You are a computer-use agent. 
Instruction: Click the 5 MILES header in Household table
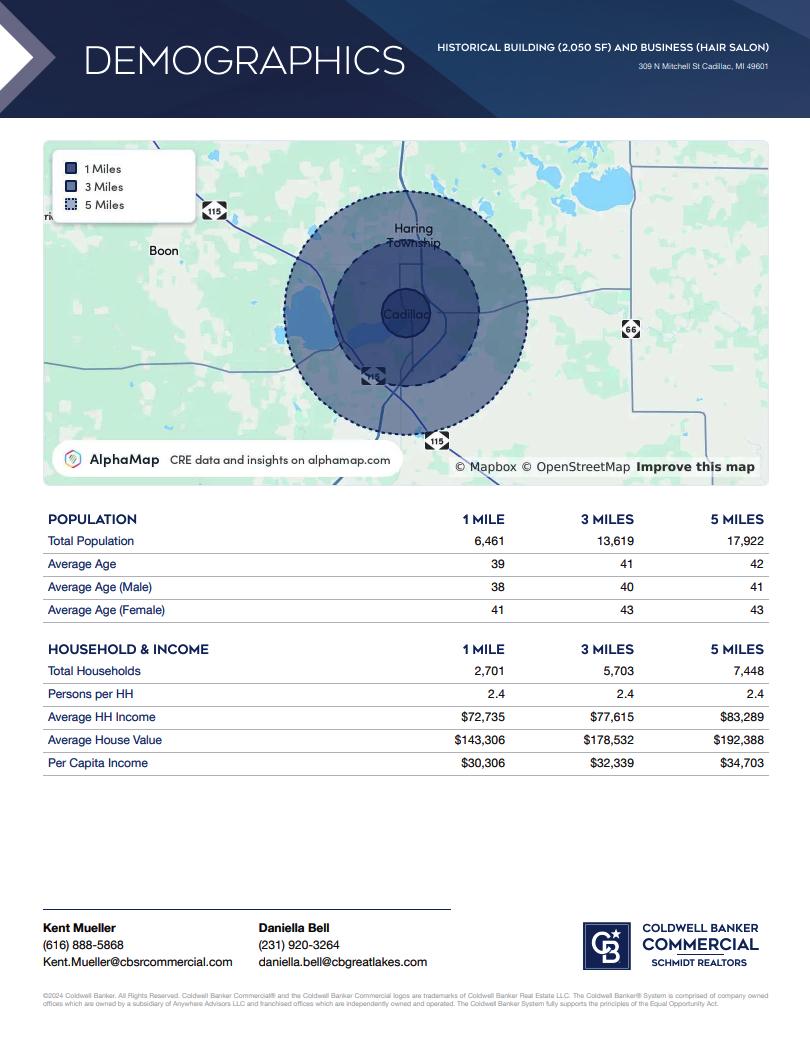pos(737,649)
